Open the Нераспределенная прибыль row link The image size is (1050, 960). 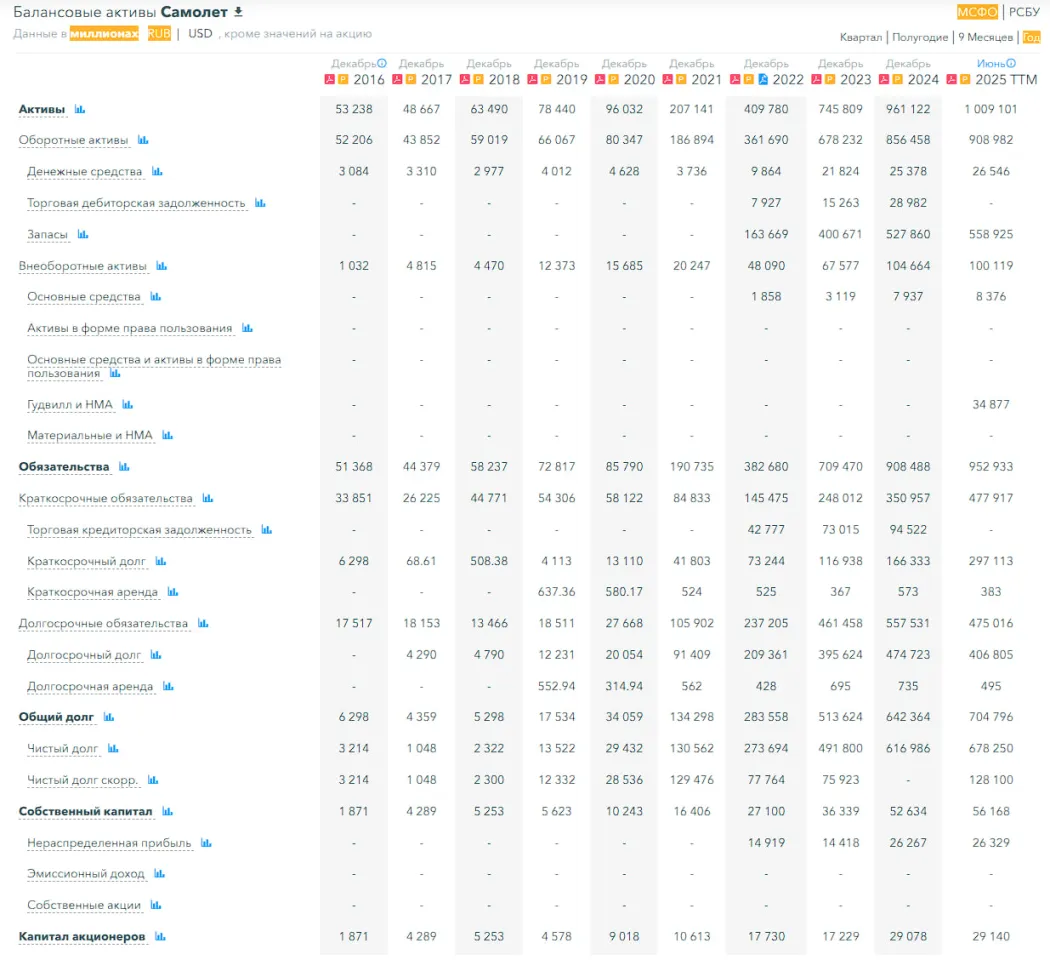[x=109, y=843]
